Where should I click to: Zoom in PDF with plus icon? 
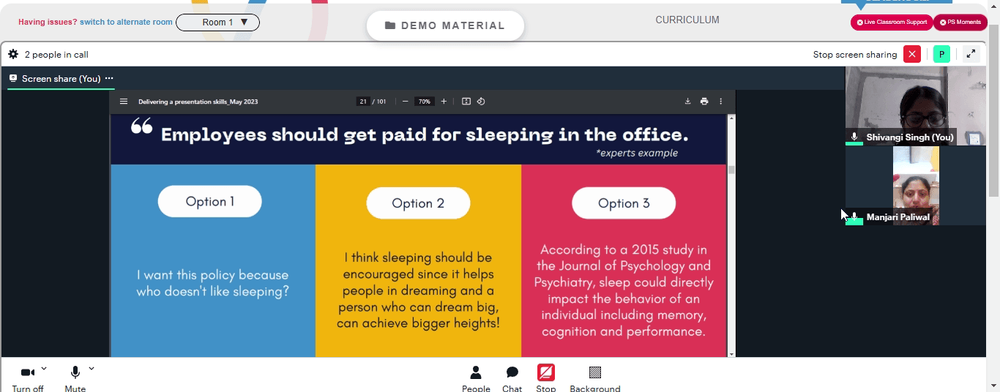click(444, 101)
